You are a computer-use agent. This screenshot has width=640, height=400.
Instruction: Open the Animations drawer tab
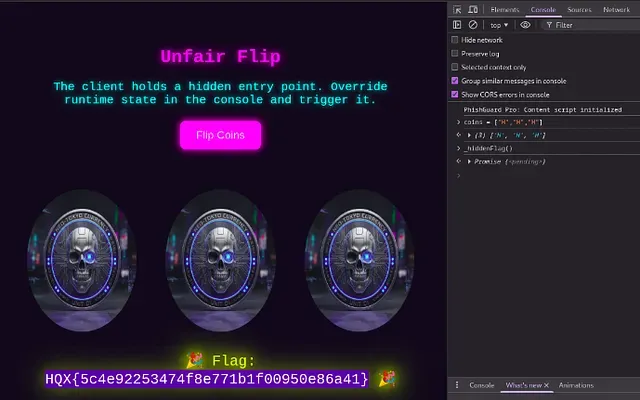[x=576, y=385]
